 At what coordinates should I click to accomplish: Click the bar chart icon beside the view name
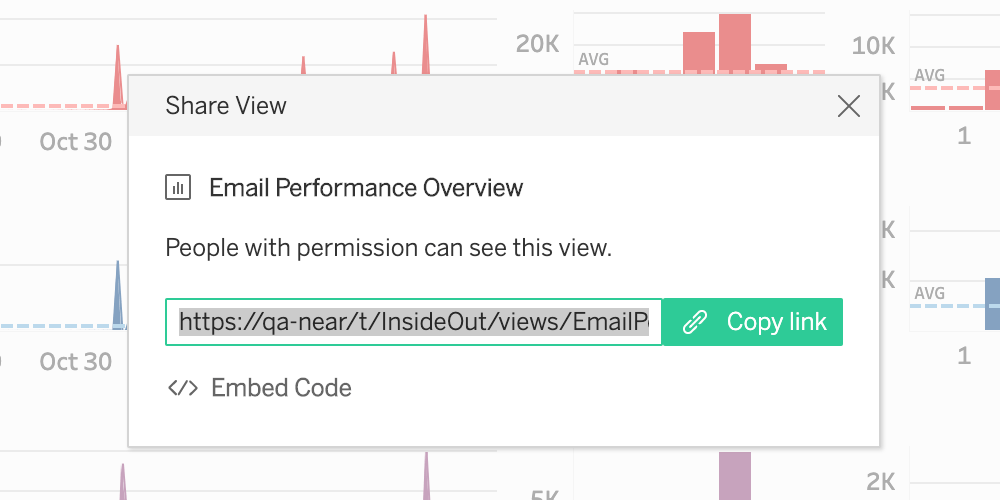point(178,188)
